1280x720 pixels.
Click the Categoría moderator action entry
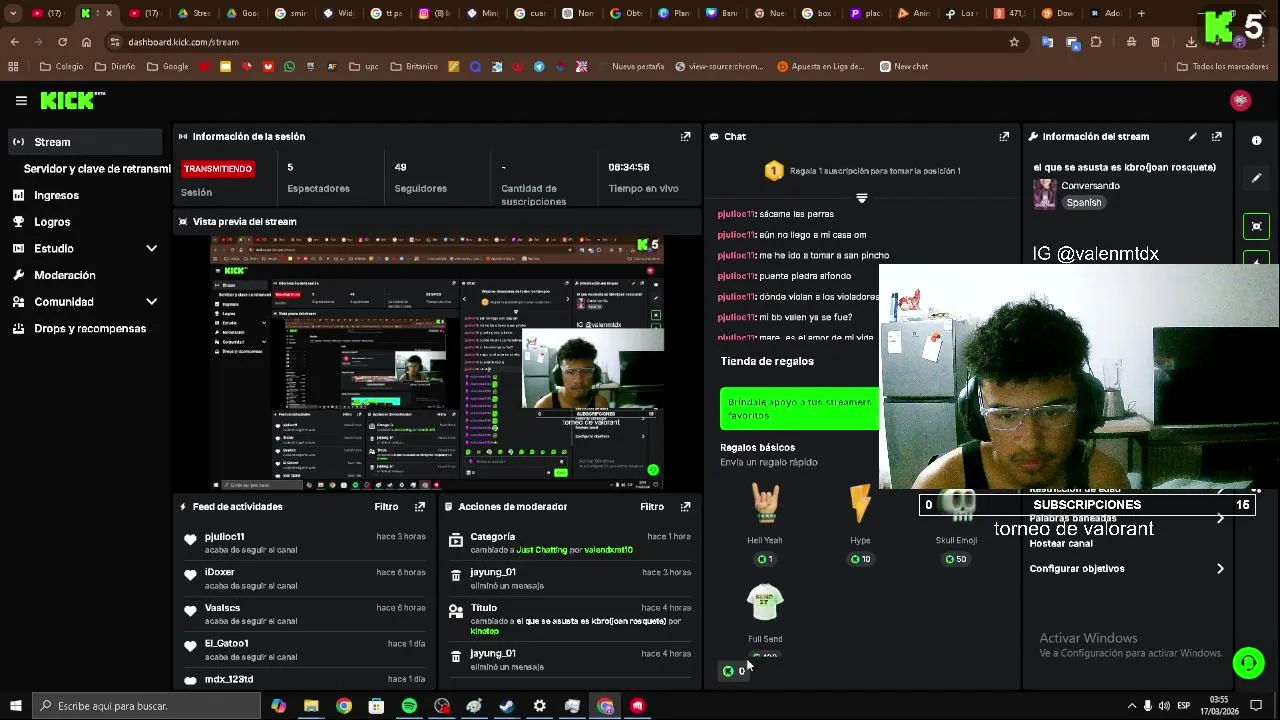(570, 543)
